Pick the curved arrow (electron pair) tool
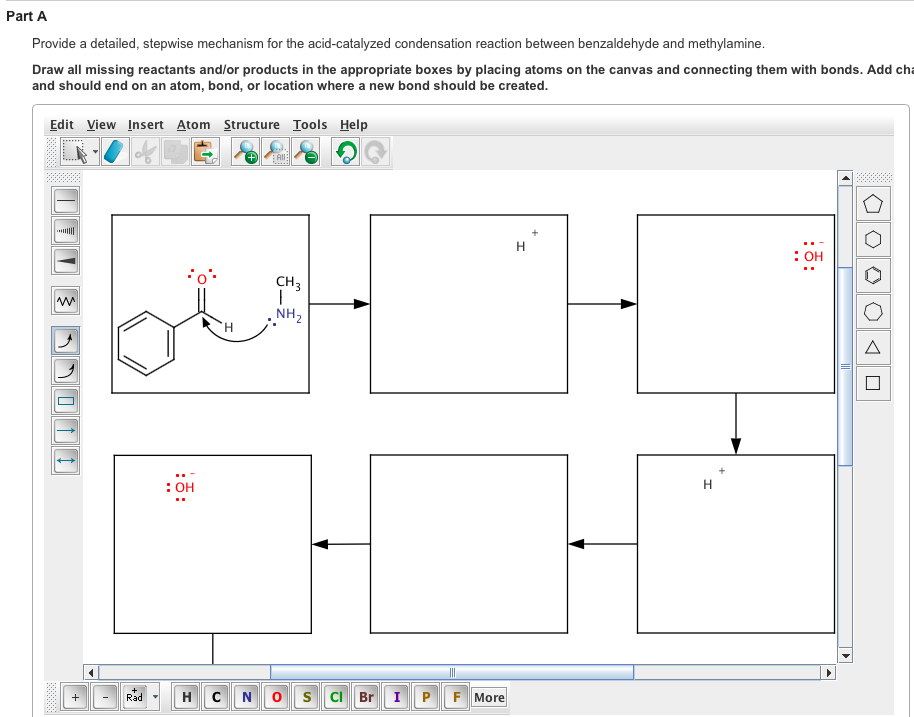The width and height of the screenshot is (914, 717). 65,340
